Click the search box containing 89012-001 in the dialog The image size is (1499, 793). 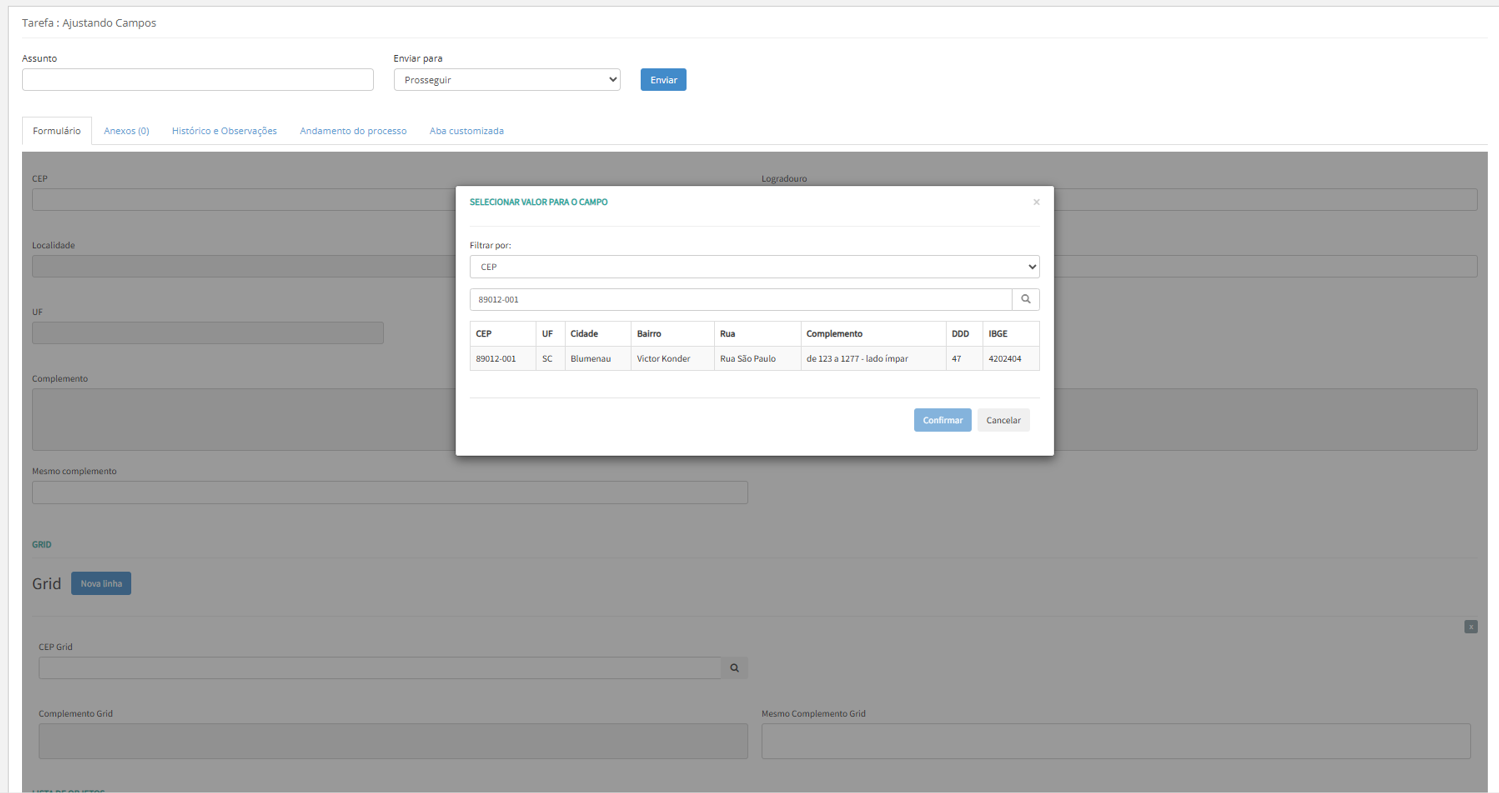(x=740, y=299)
